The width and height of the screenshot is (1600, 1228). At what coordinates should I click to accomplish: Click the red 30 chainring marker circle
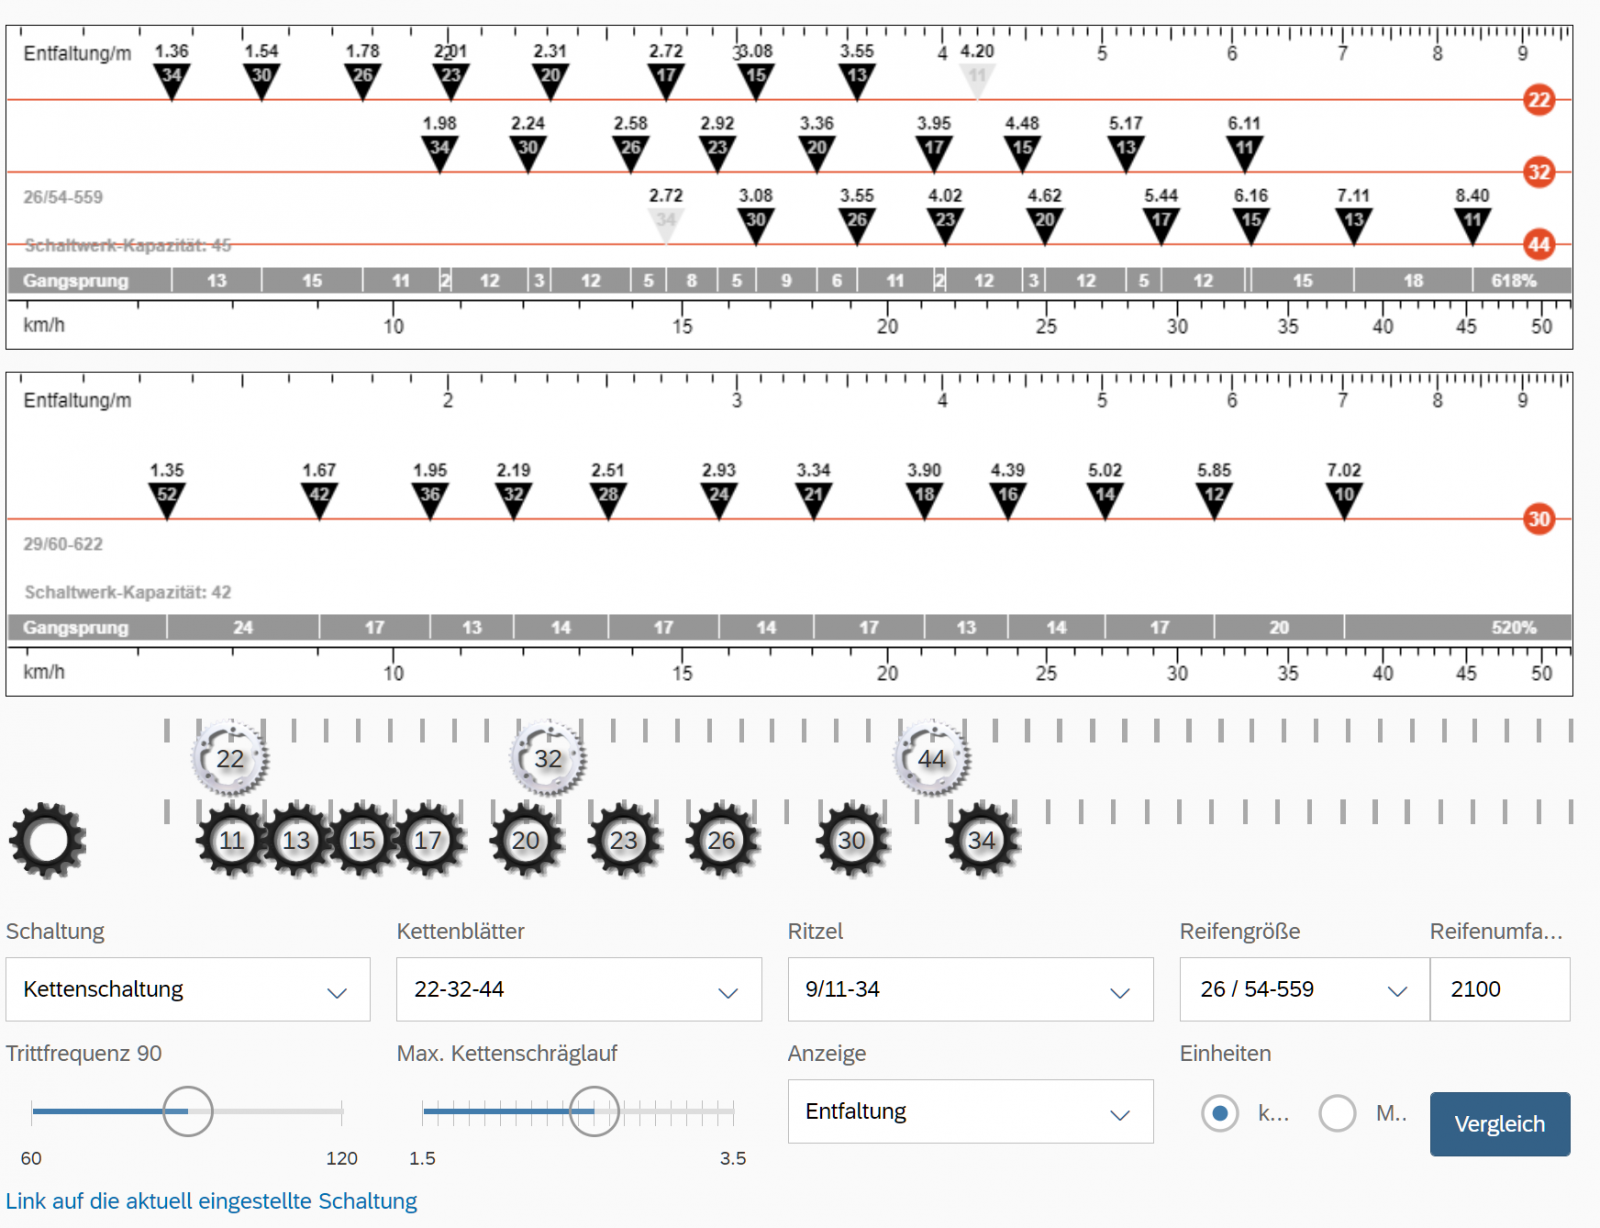pos(1538,519)
